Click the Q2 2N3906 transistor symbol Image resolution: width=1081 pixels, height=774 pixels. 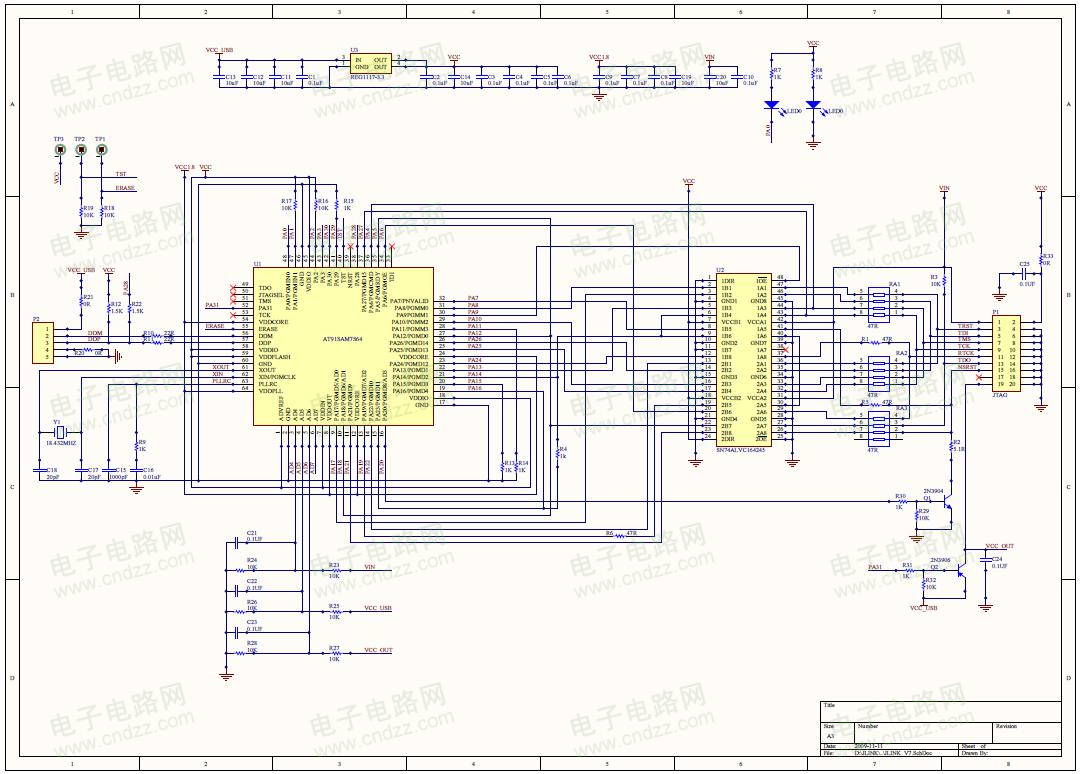pos(960,572)
